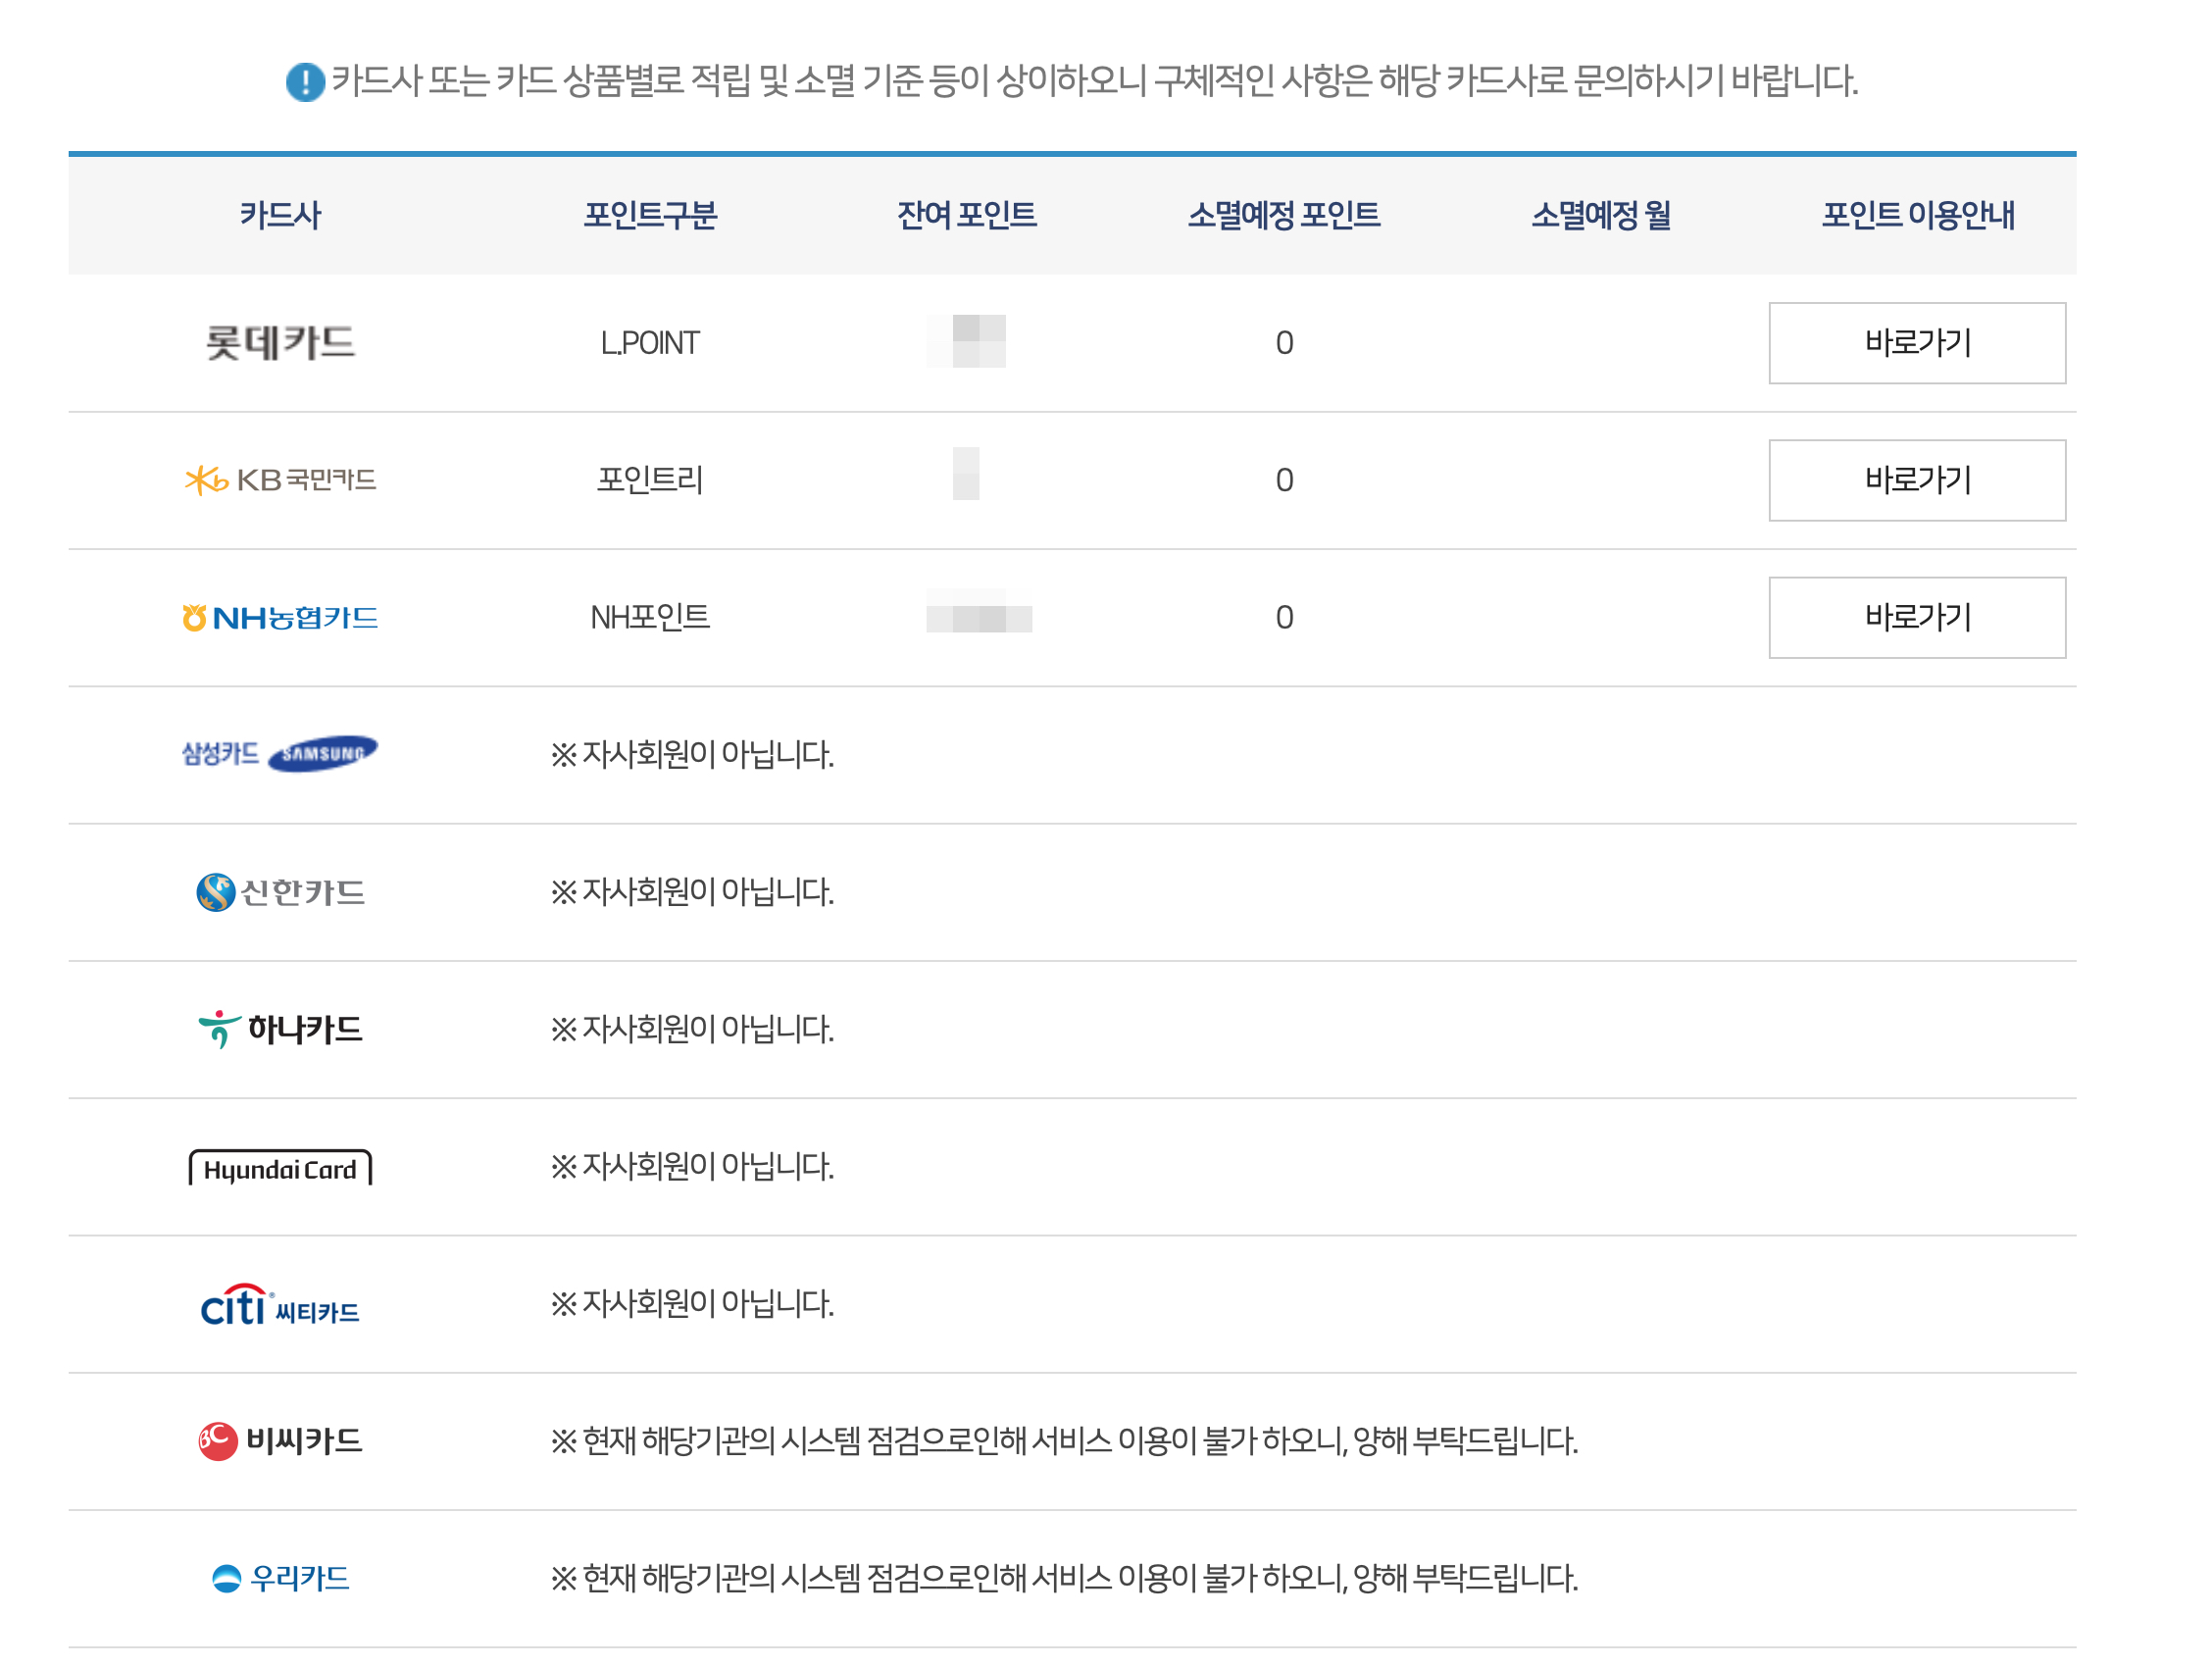Click the blurred L.POINT remaining balance
This screenshot has height=1665, width=2212.
pos(966,341)
